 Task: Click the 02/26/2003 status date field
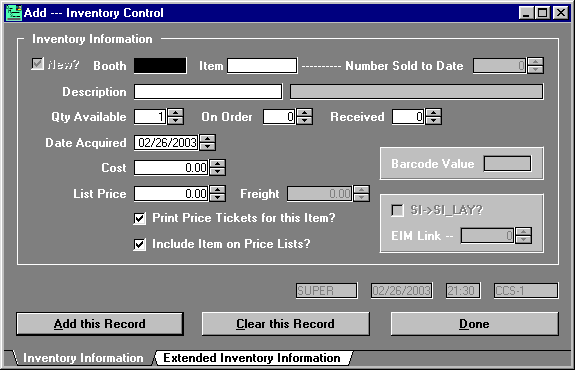(x=401, y=291)
